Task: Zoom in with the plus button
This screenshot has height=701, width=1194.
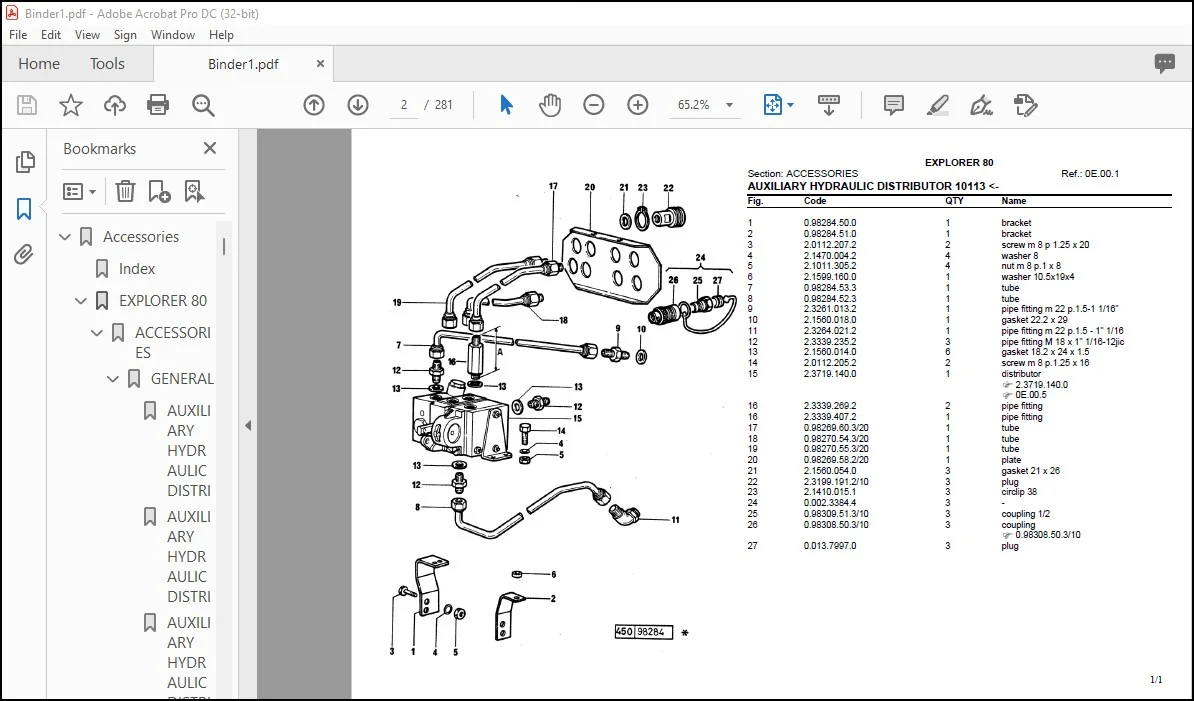Action: [638, 105]
